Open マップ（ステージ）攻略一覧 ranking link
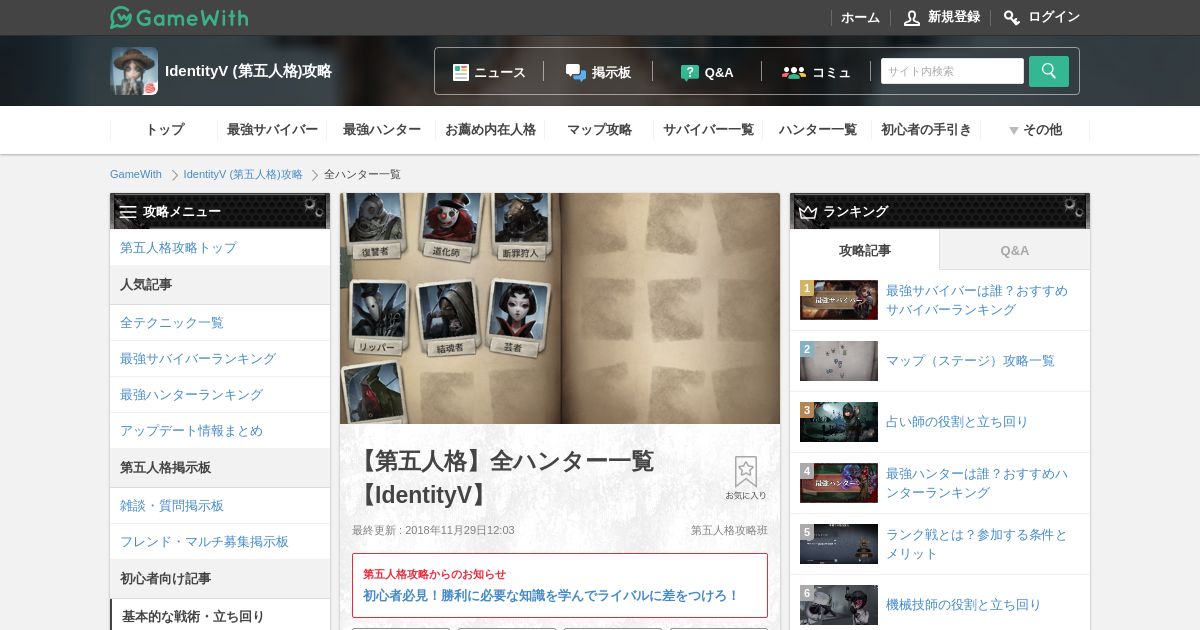Screen dimensions: 1200x630 tap(970, 361)
